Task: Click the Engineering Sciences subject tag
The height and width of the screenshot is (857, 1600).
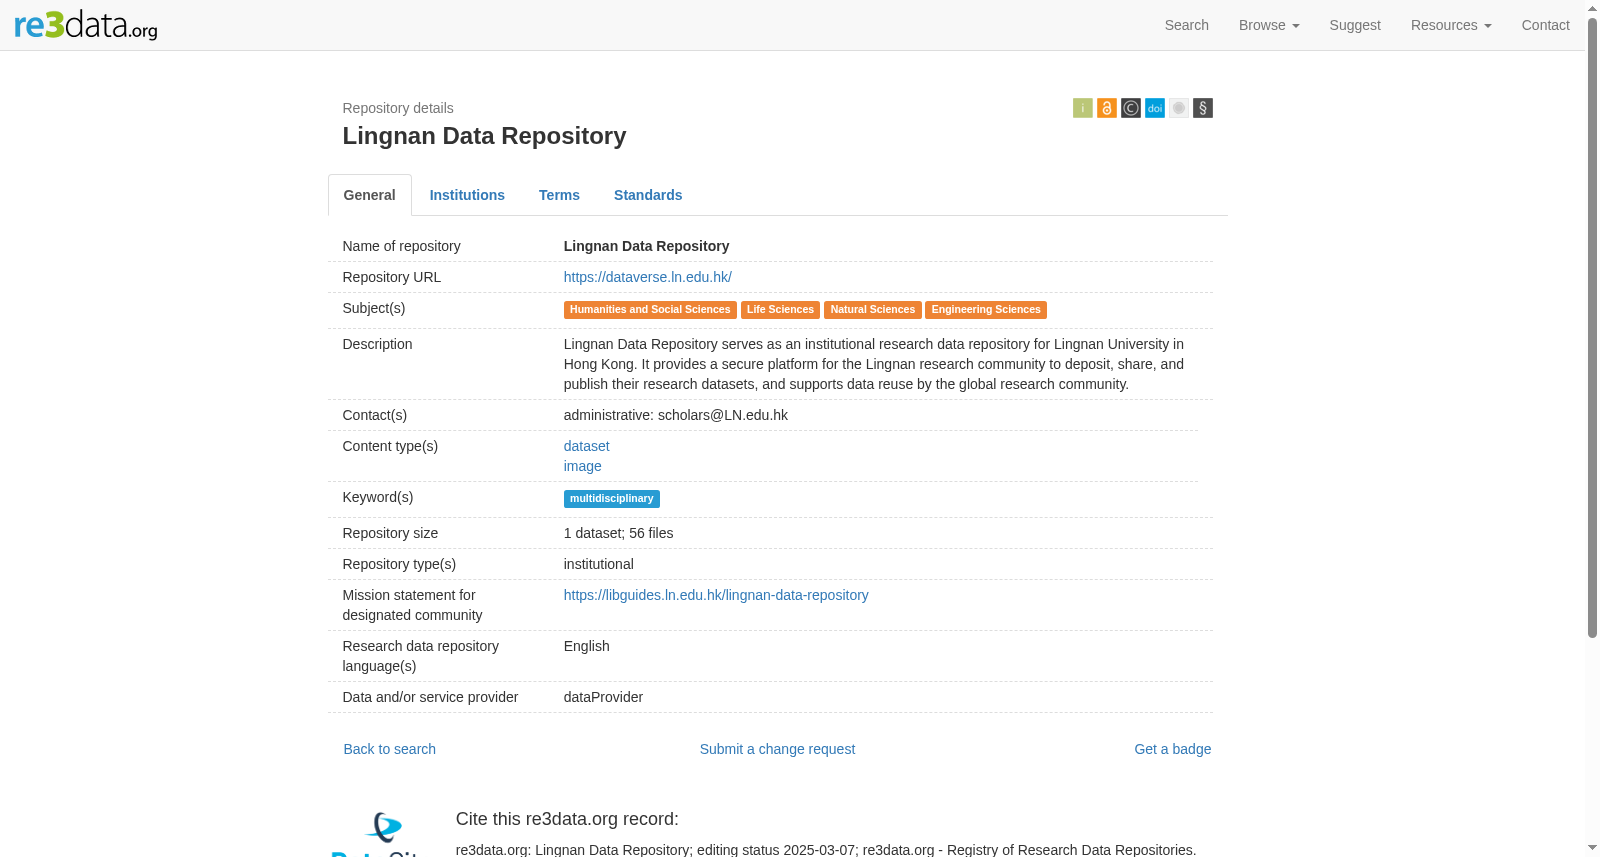Action: click(x=986, y=310)
